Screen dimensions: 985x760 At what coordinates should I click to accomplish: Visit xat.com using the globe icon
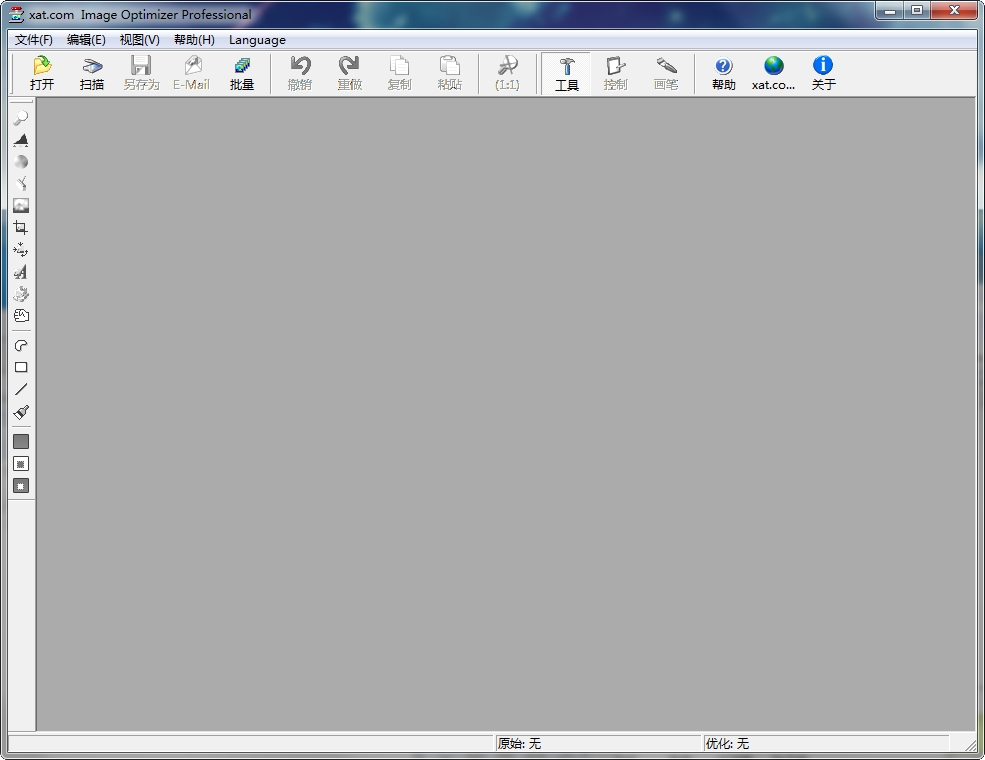[772, 72]
